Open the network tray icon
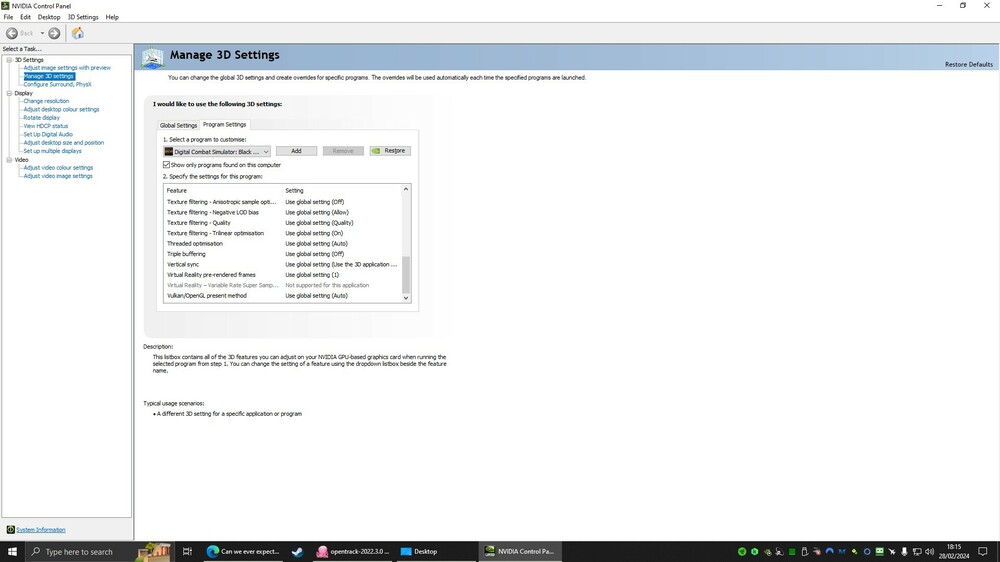 pyautogui.click(x=917, y=552)
